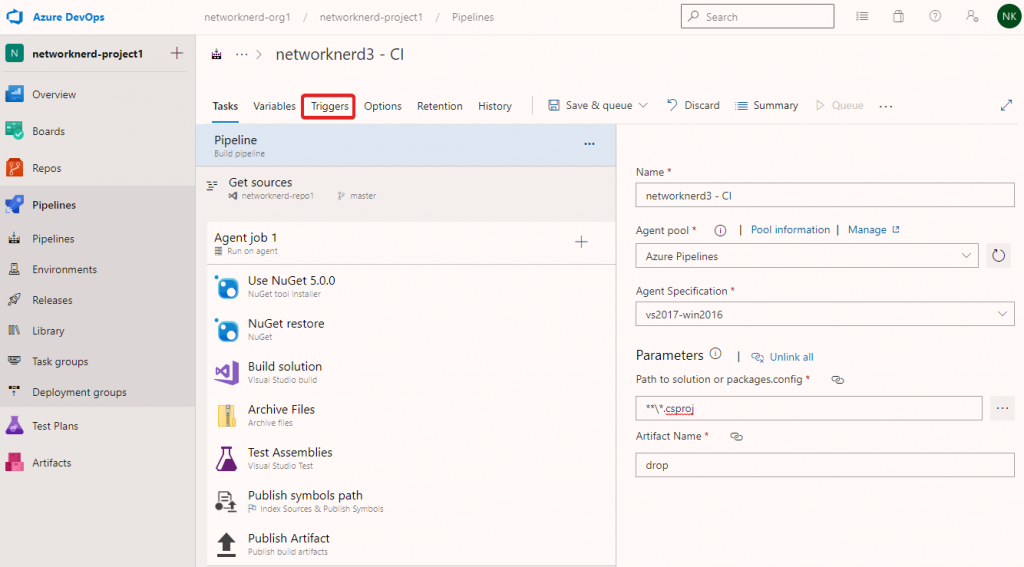Open the toolbar more actions ellipsis
Viewport: 1024px width, 567px height.
point(886,106)
